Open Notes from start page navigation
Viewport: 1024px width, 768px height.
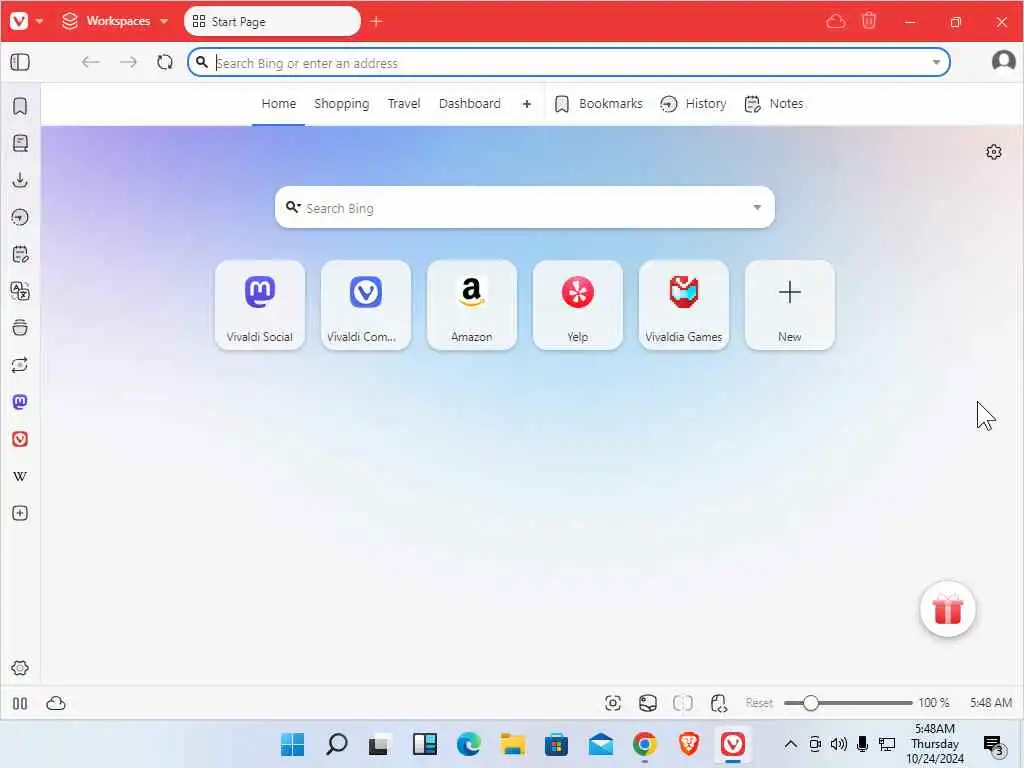[x=774, y=103]
